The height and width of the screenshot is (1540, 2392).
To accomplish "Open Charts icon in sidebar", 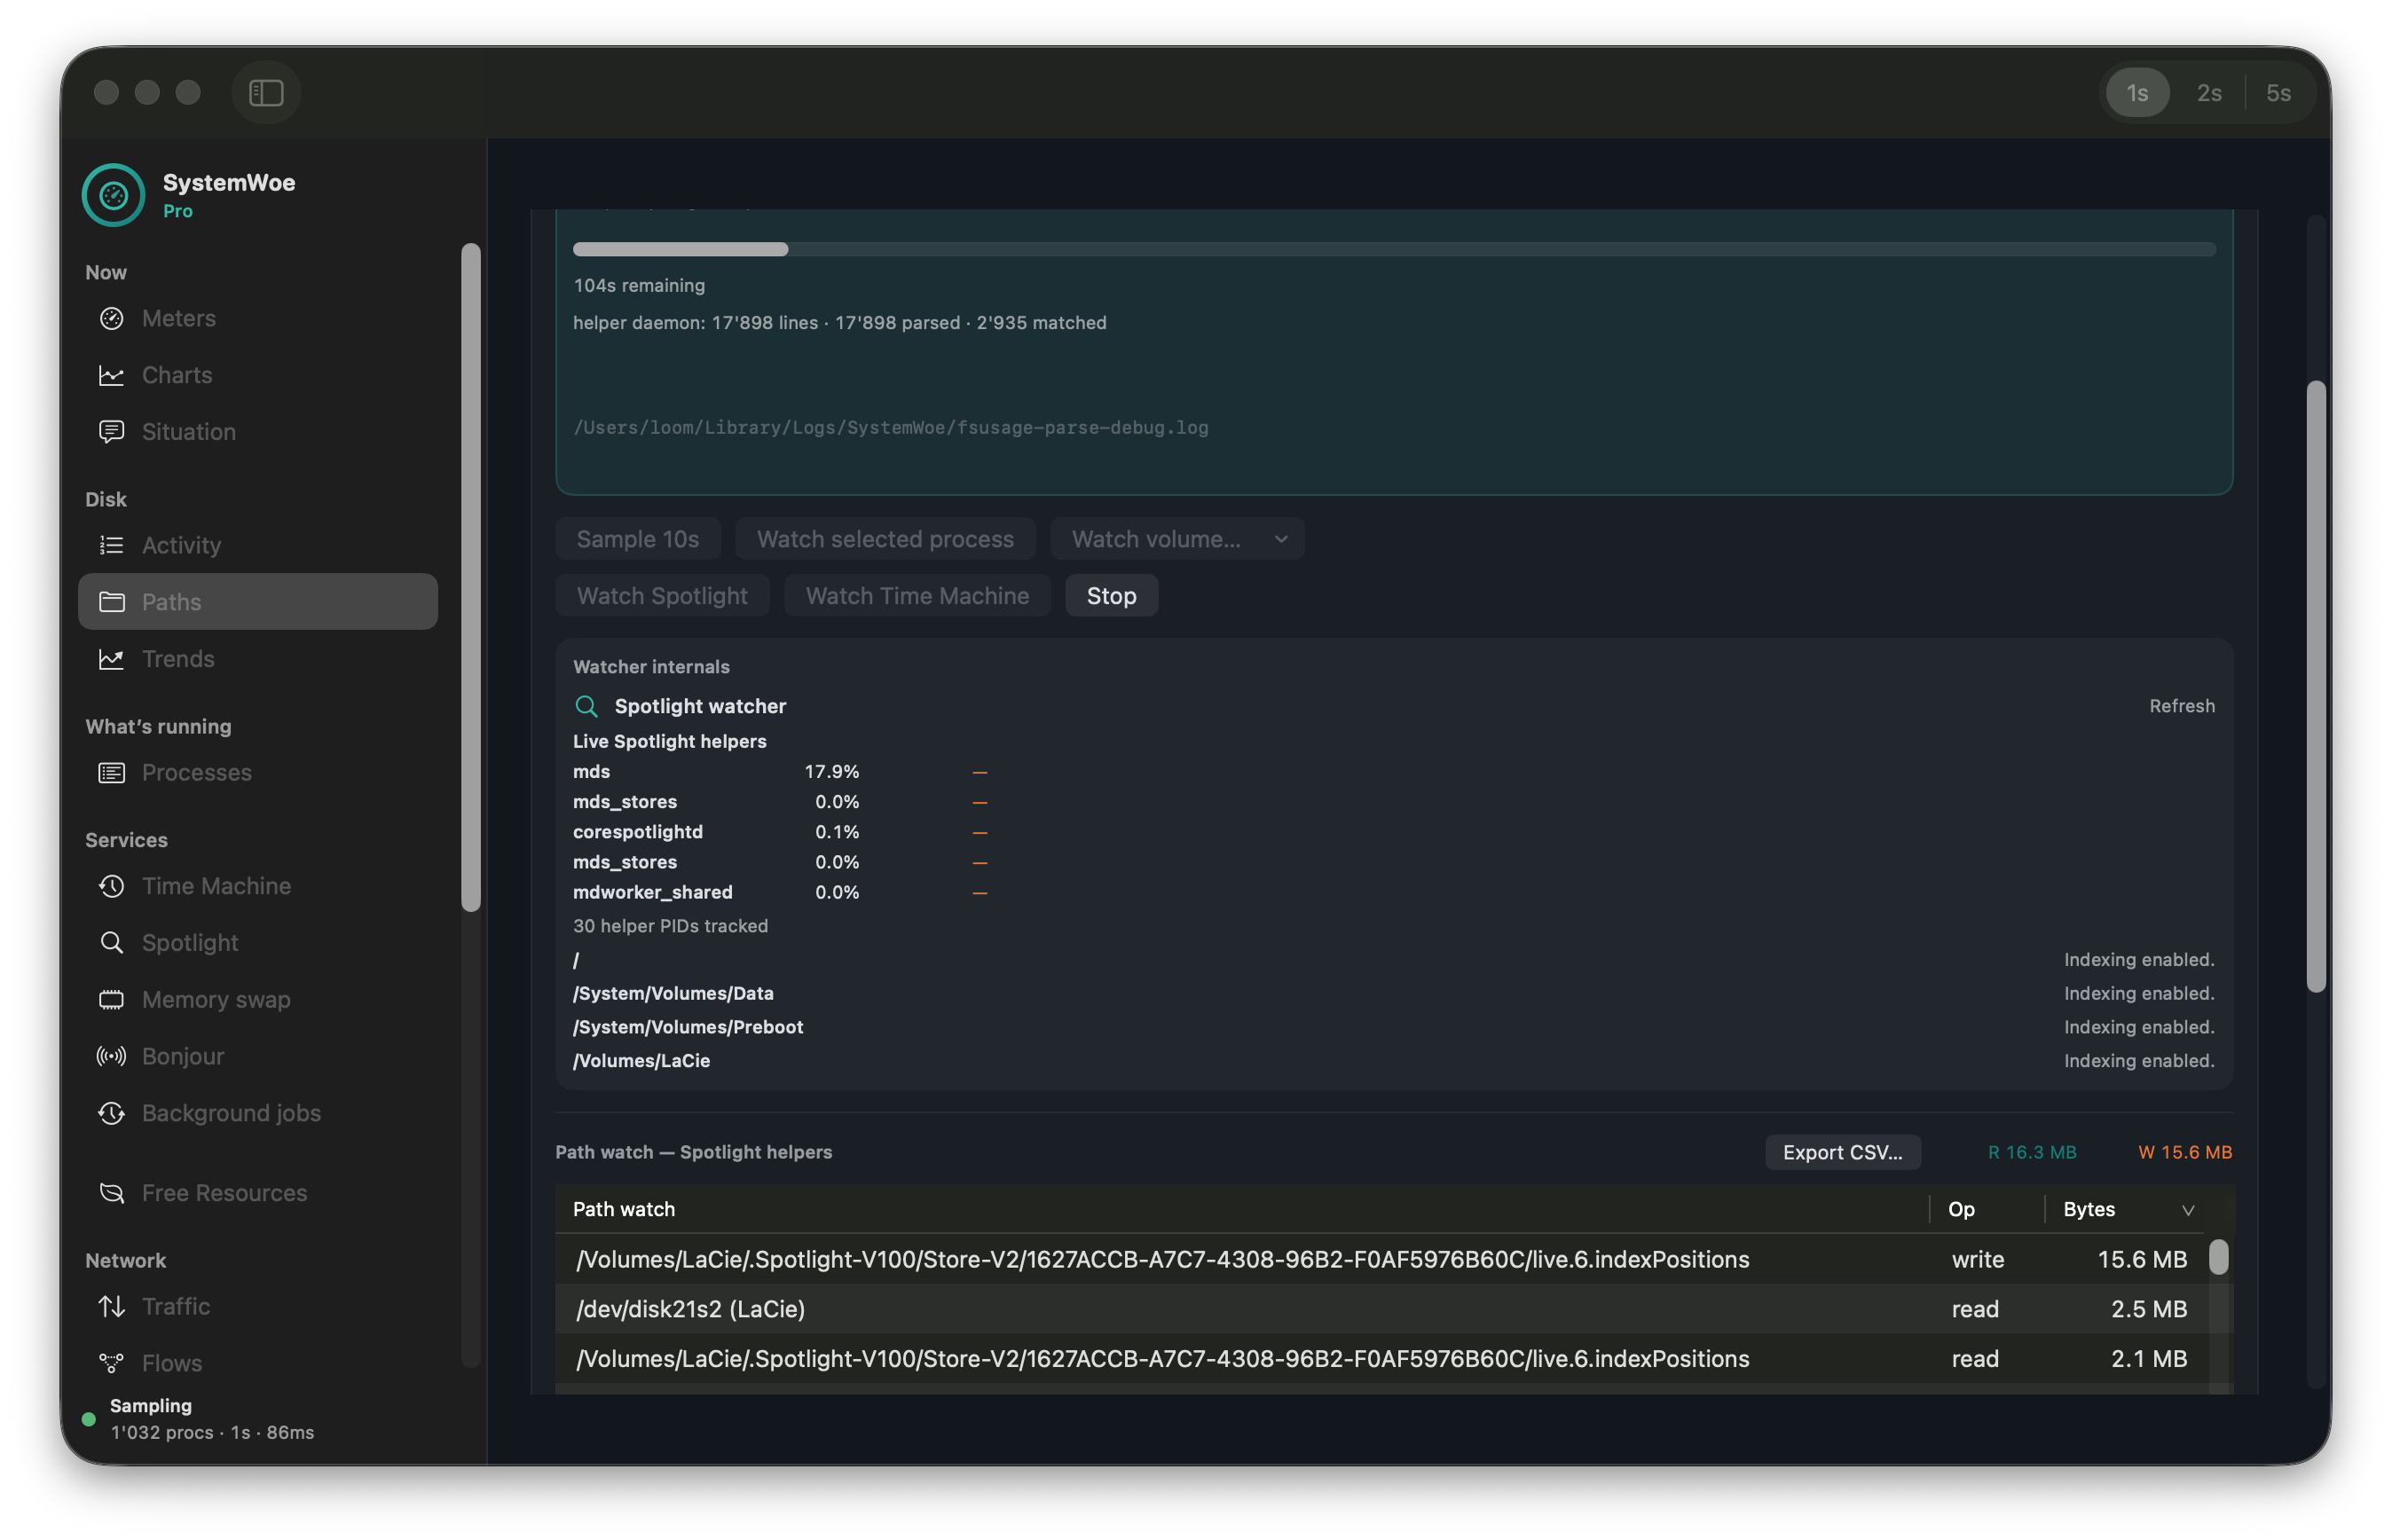I will point(111,375).
